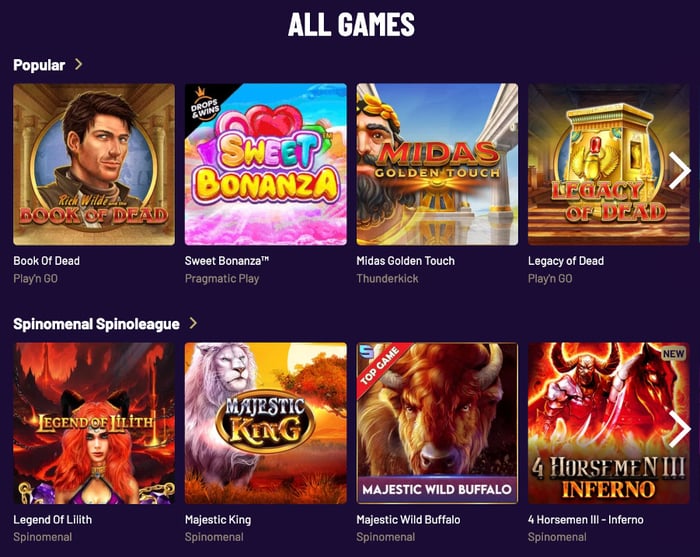Advance the Spinomenal Spinoleague carousel right
Image resolution: width=700 pixels, height=557 pixels.
(679, 429)
